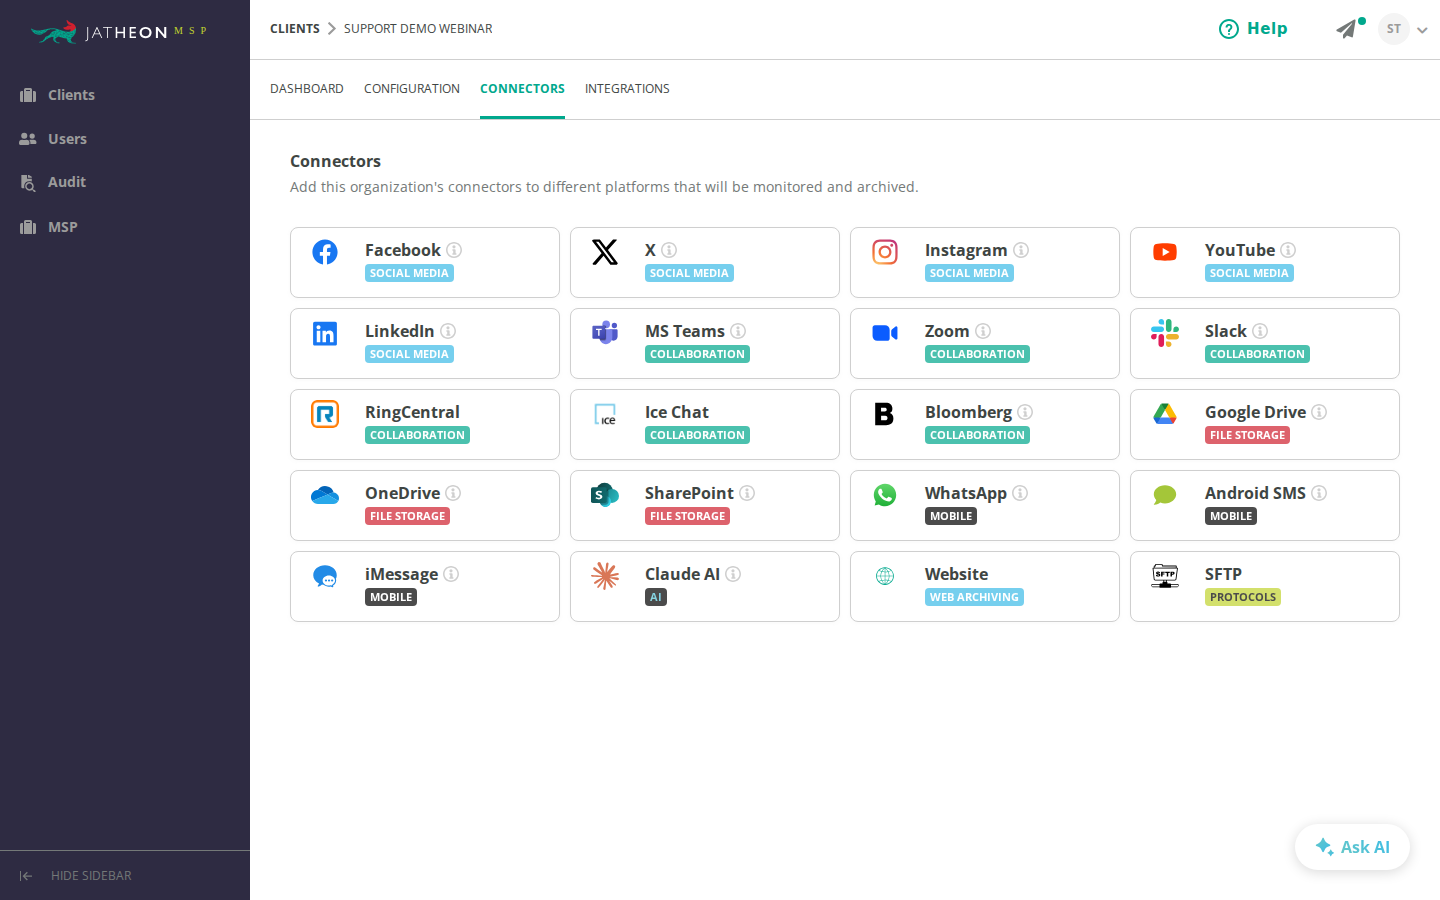The width and height of the screenshot is (1440, 900).
Task: Click the Ice Chat logo icon
Action: [605, 414]
